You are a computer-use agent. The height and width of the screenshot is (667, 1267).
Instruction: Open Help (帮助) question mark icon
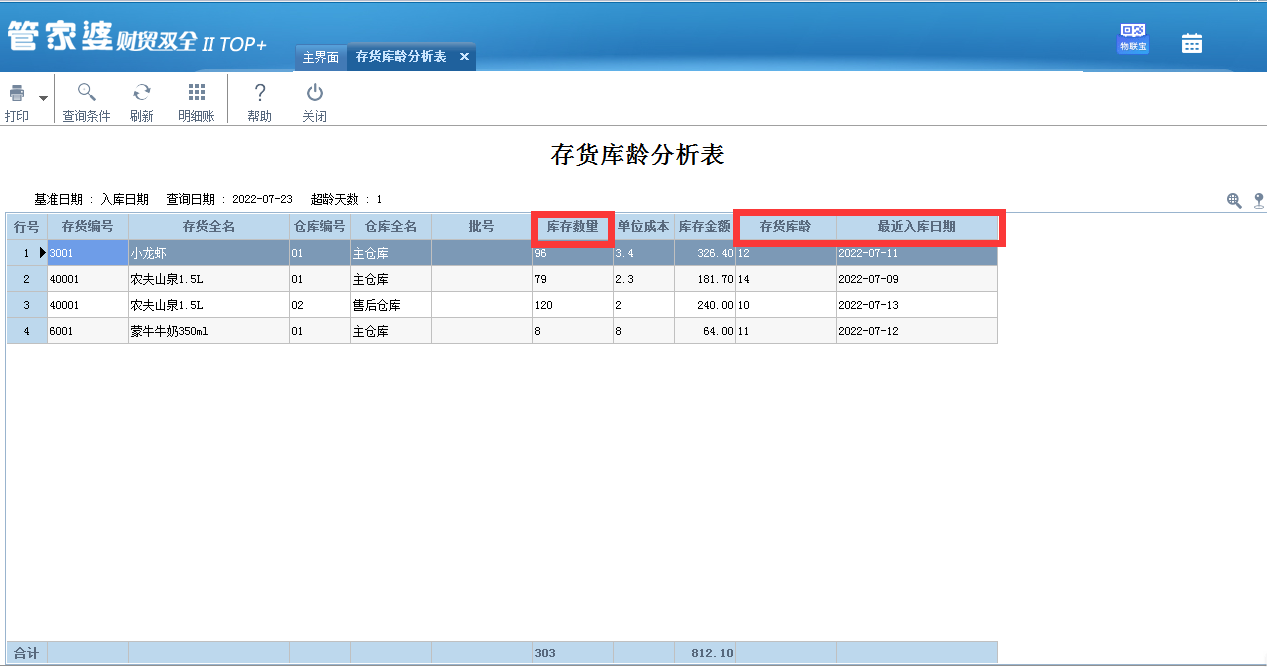[x=259, y=93]
